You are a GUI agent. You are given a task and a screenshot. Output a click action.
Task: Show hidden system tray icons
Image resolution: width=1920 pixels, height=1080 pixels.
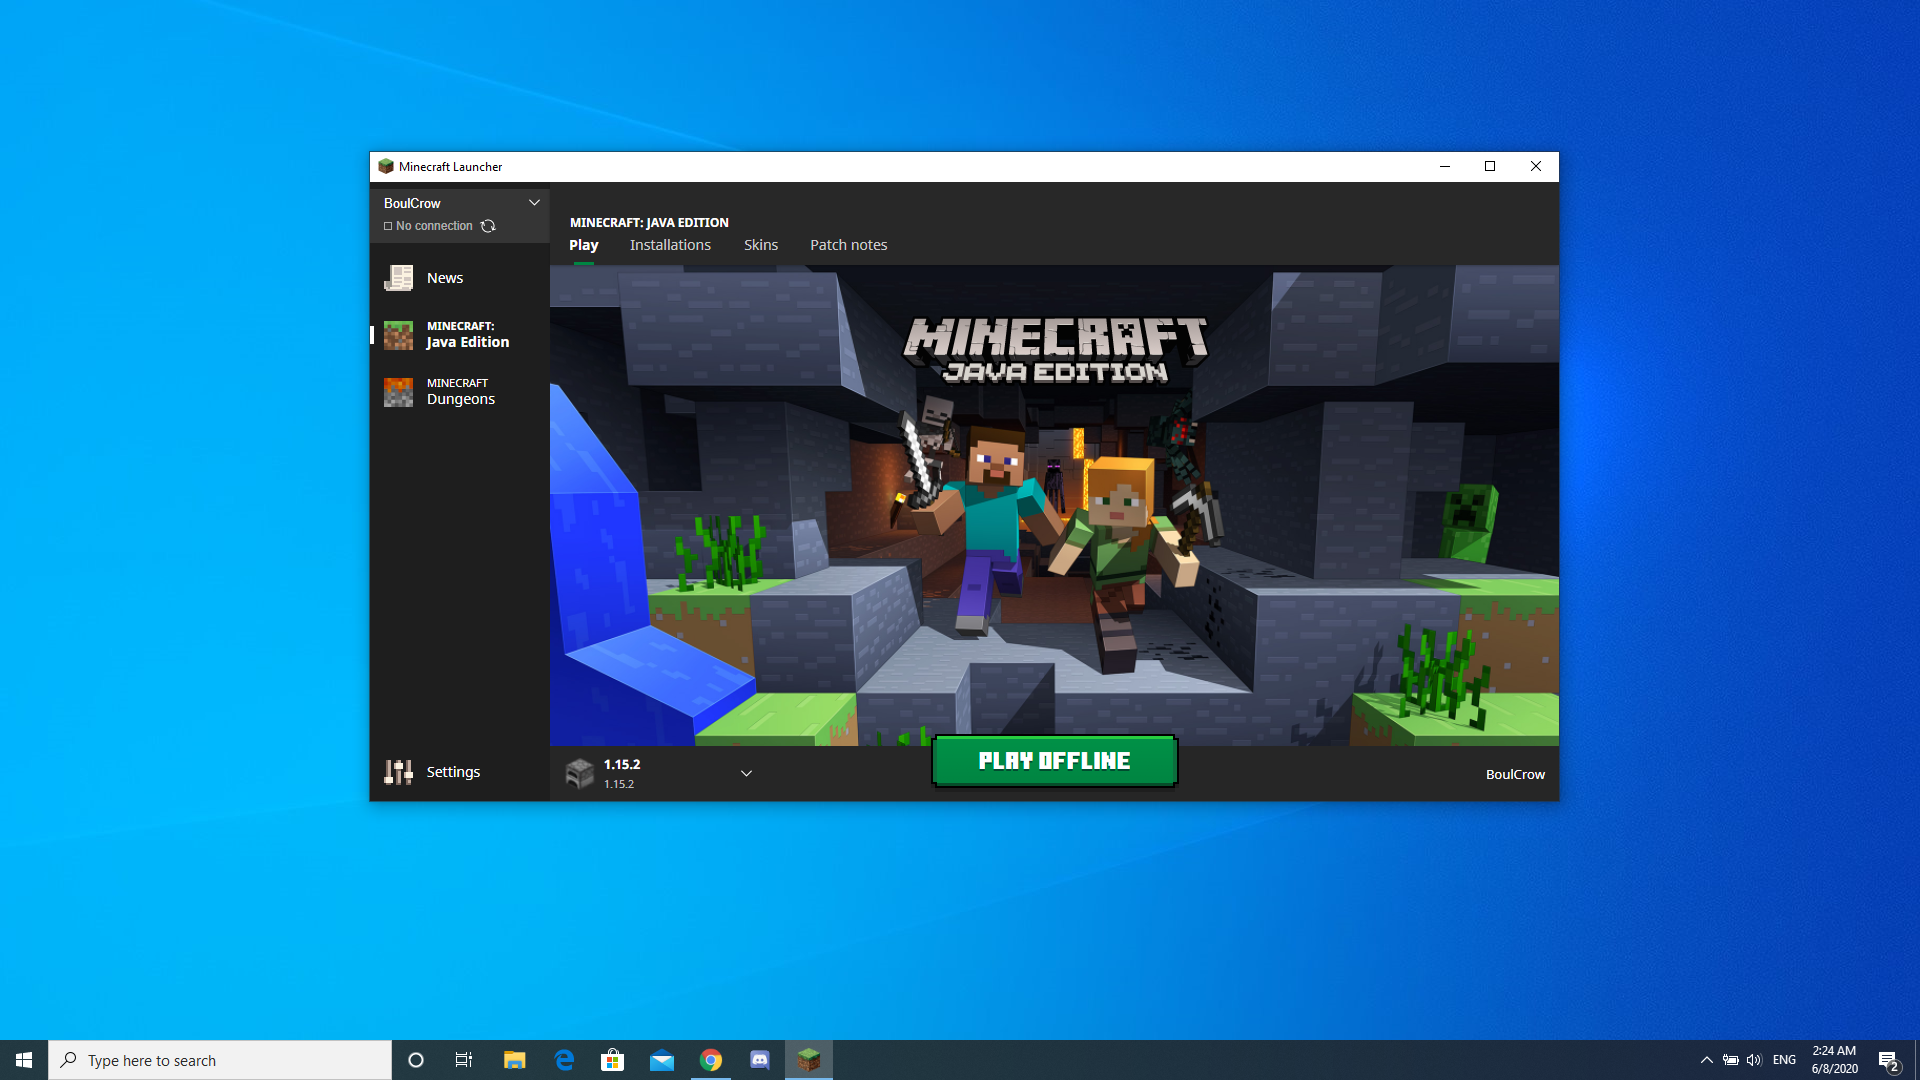coord(1707,1060)
